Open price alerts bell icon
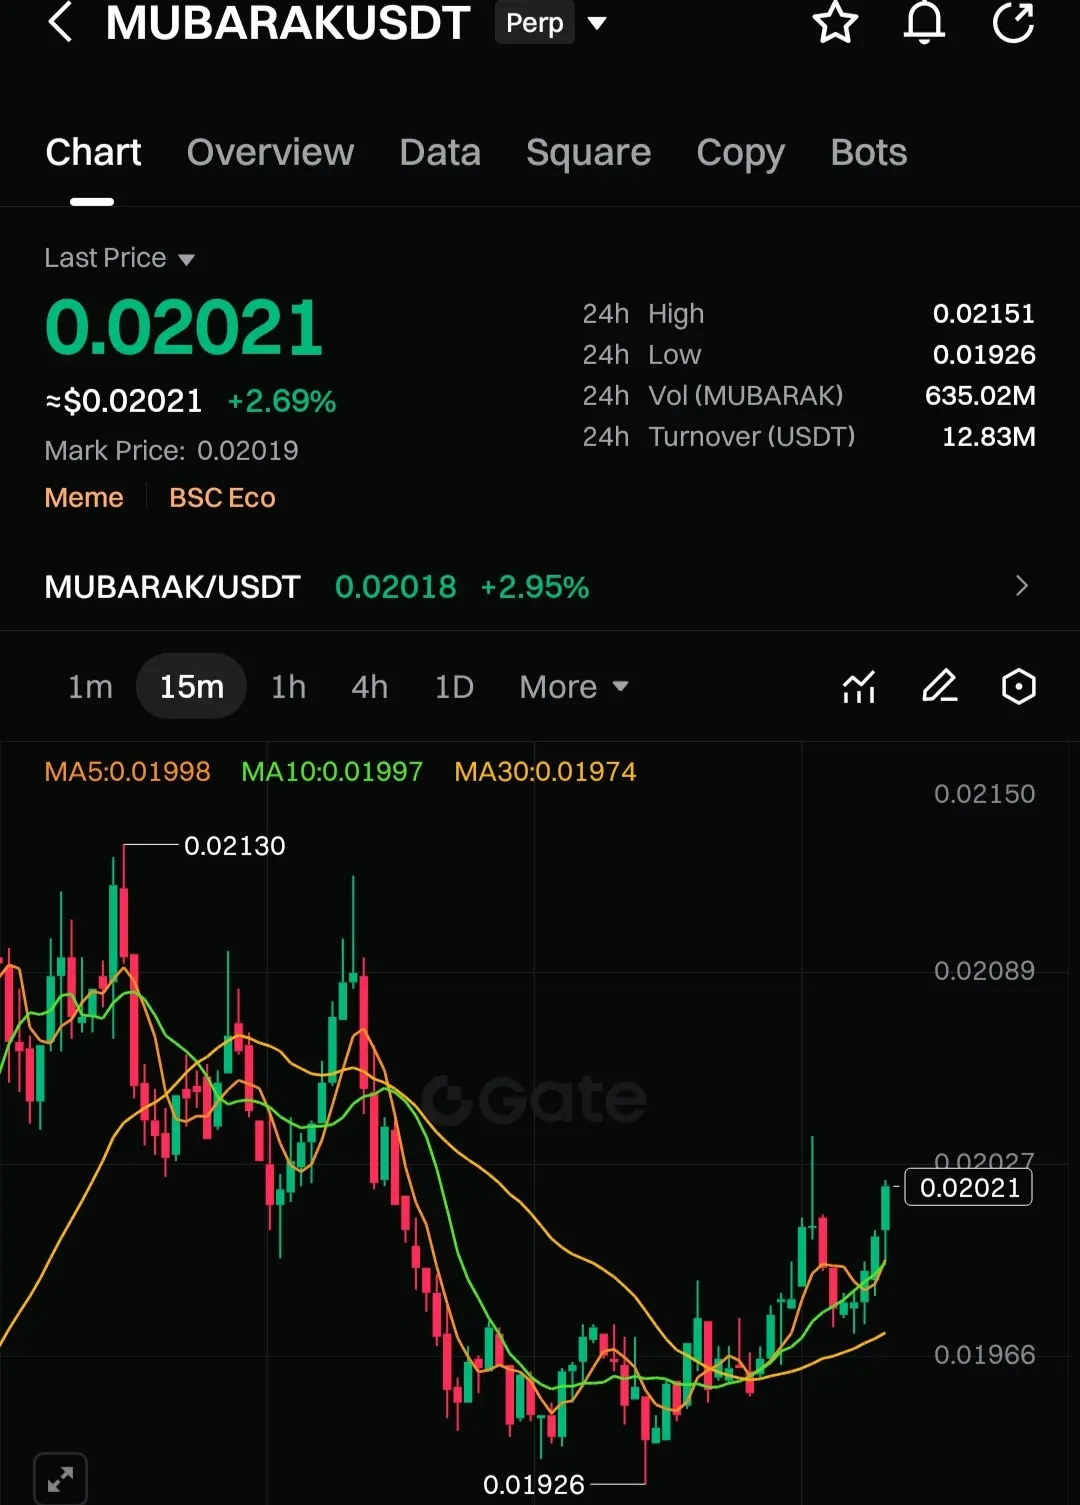This screenshot has width=1080, height=1505. pos(924,22)
